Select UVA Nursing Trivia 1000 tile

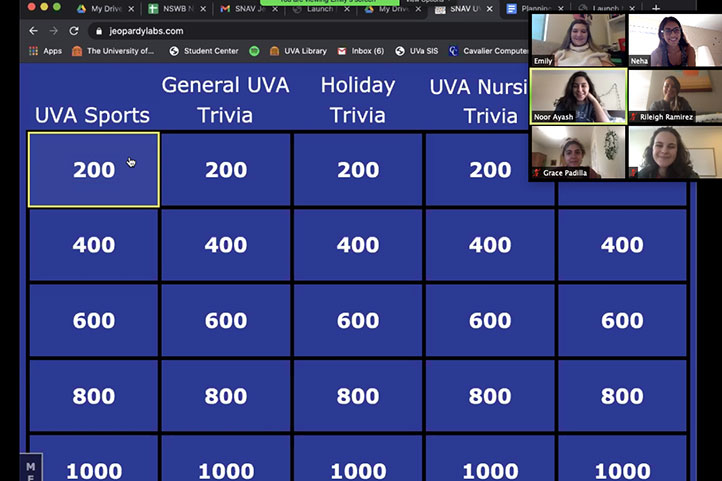click(490, 458)
